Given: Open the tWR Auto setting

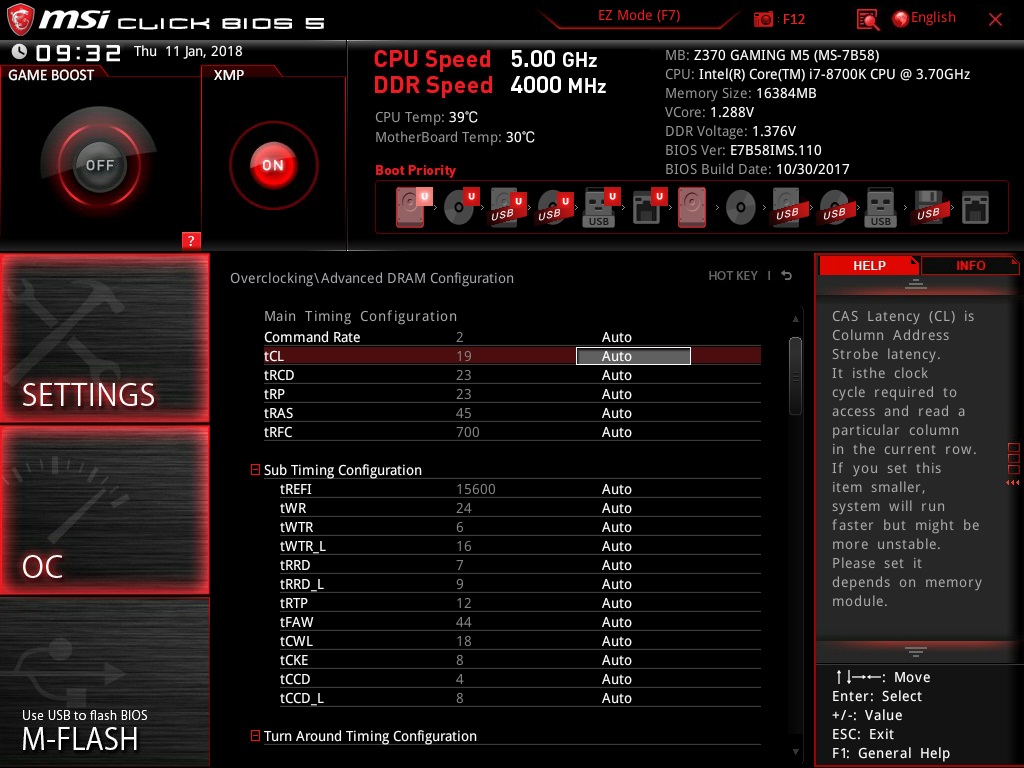Looking at the screenshot, I should 616,508.
